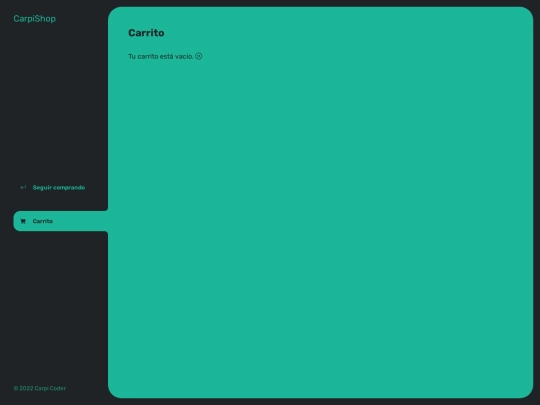
Task: Click the shopping cart icon
Action: pyautogui.click(x=23, y=221)
